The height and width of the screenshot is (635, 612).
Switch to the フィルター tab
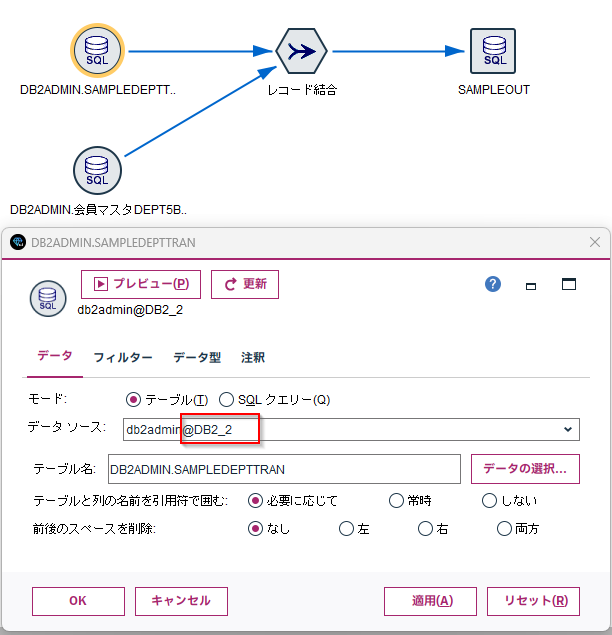point(123,357)
